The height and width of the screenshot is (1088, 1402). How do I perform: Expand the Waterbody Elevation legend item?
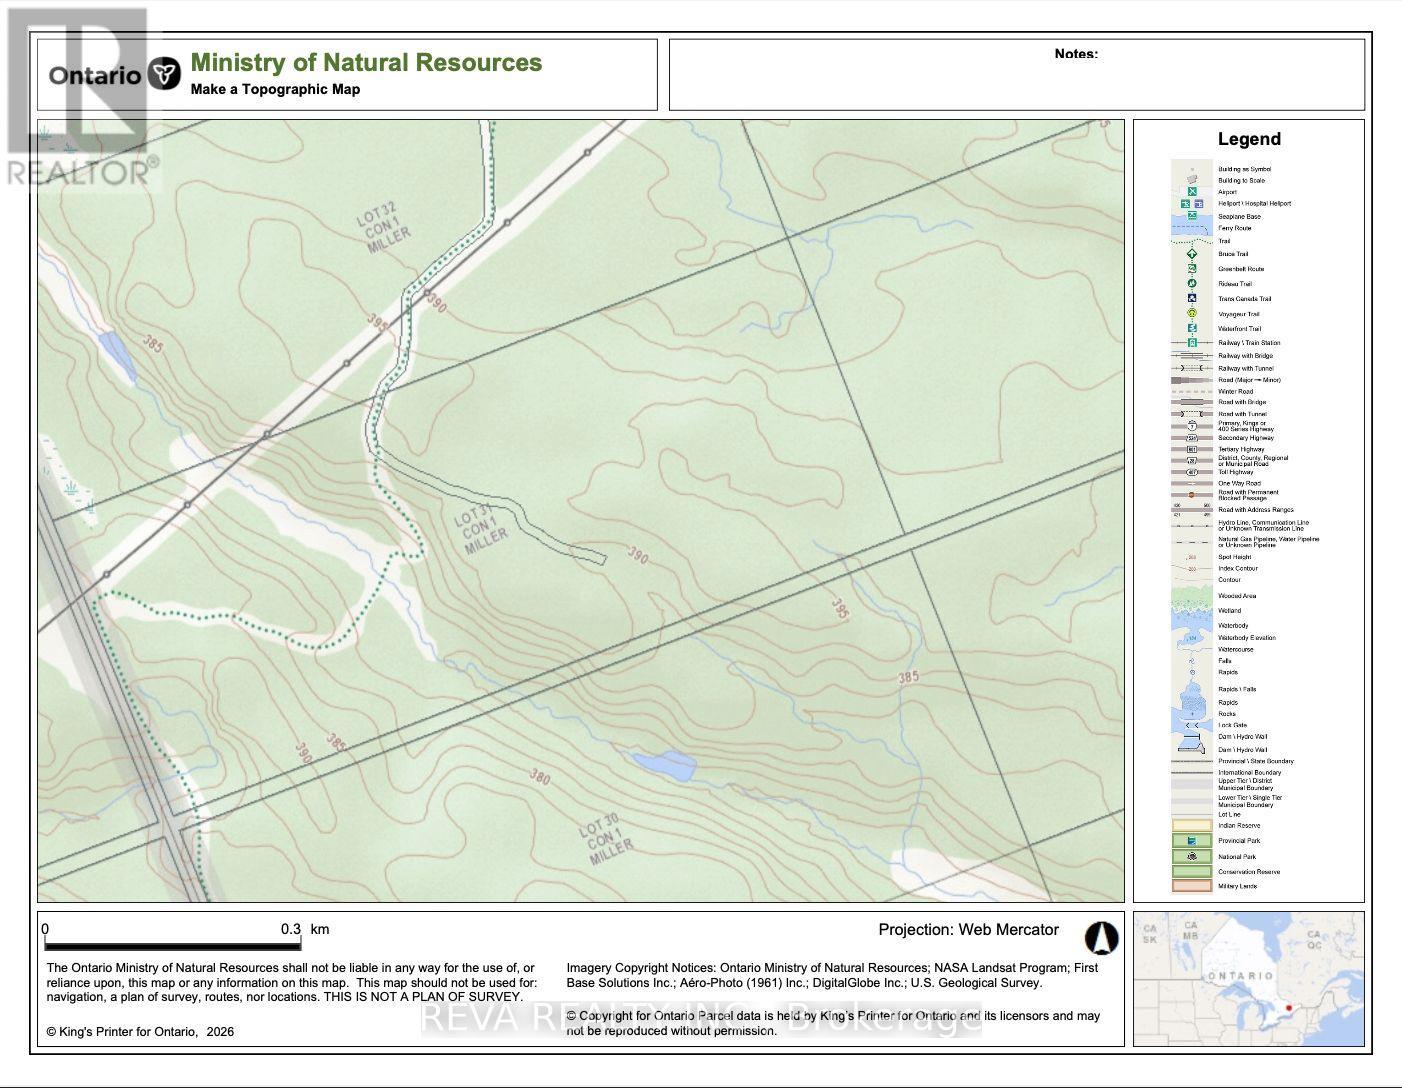coord(1193,638)
